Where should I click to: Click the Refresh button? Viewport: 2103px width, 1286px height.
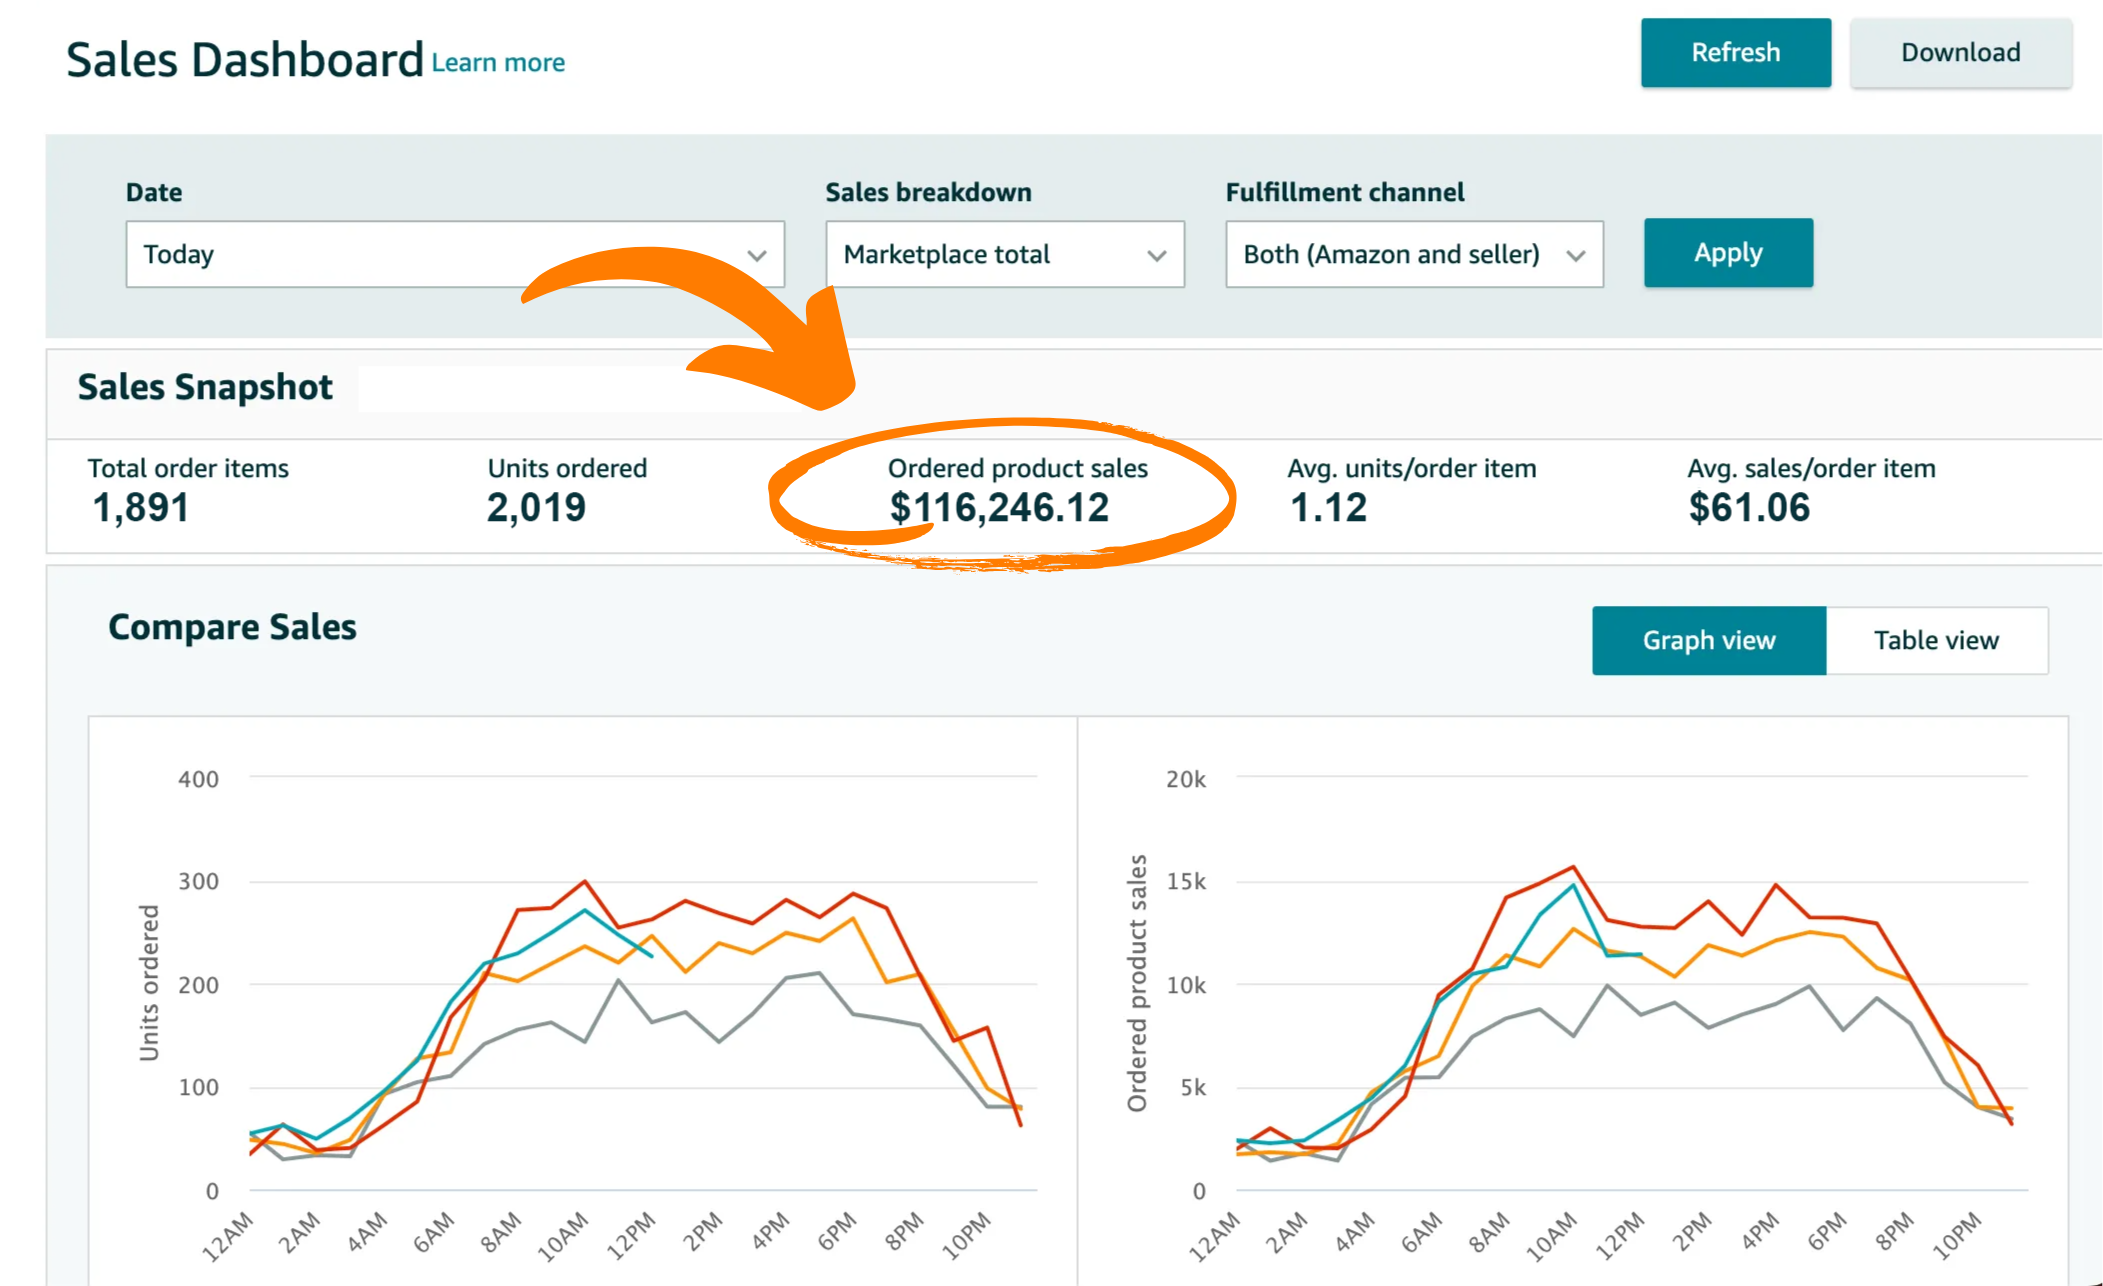[1735, 53]
